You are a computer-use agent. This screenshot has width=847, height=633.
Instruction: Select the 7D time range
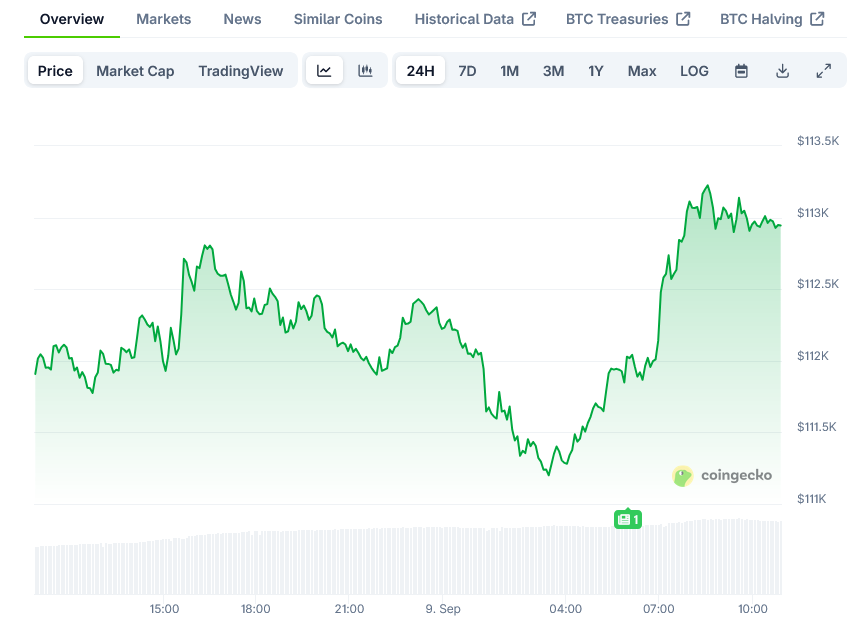[x=467, y=71]
